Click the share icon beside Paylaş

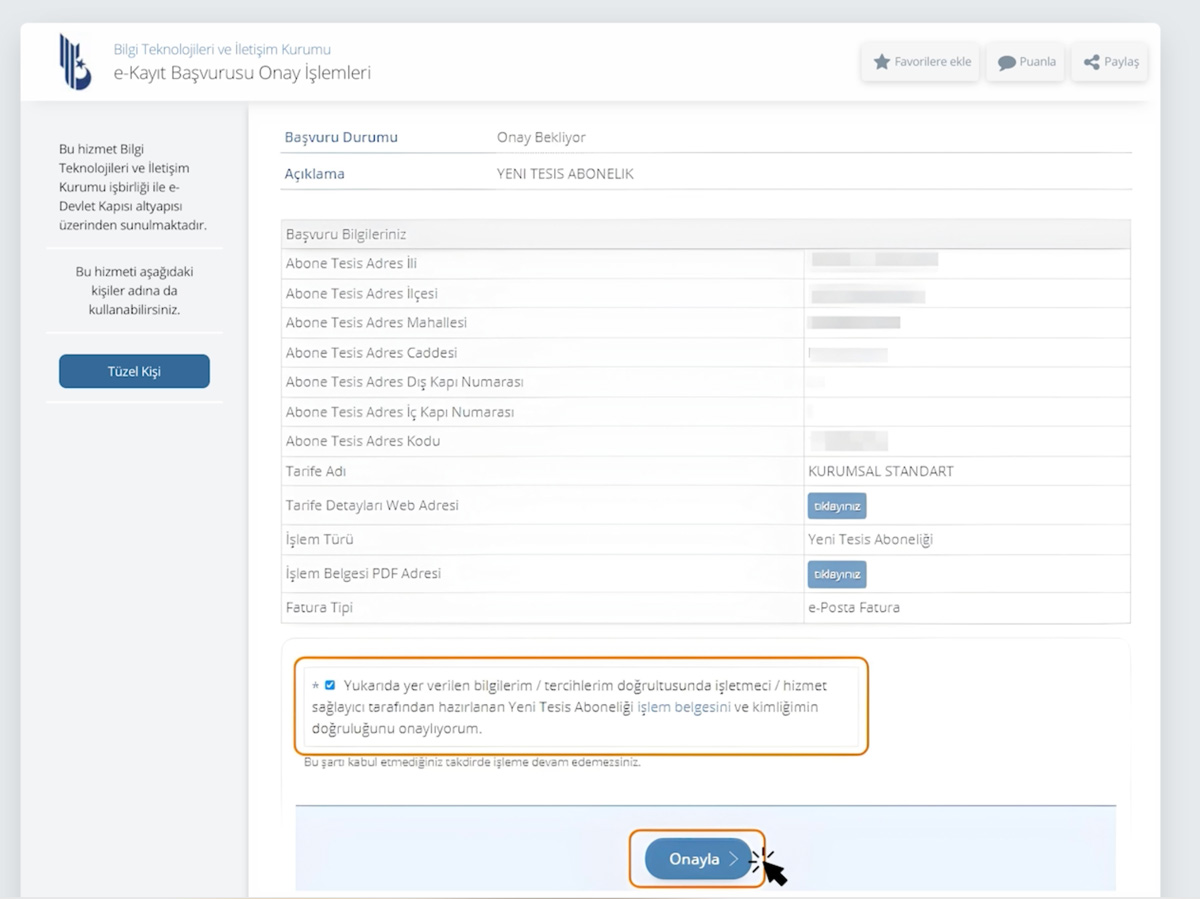(x=1091, y=62)
